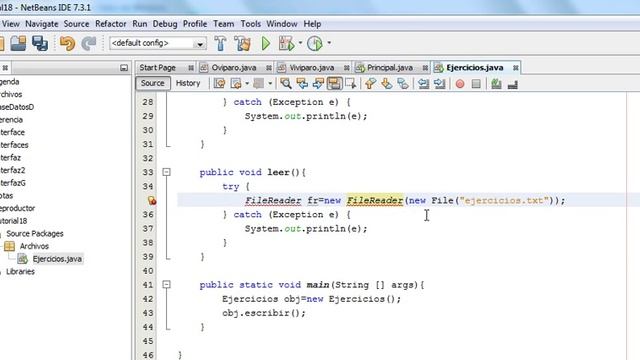Viewport: 640px width, 360px height.
Task: Open the Refactor menu
Action: click(x=111, y=24)
